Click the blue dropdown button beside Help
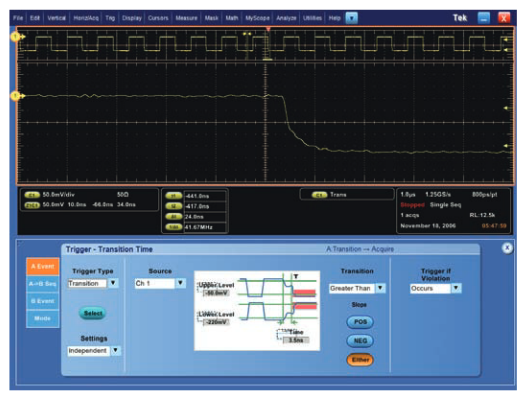The height and width of the screenshot is (397, 528). pos(352,18)
